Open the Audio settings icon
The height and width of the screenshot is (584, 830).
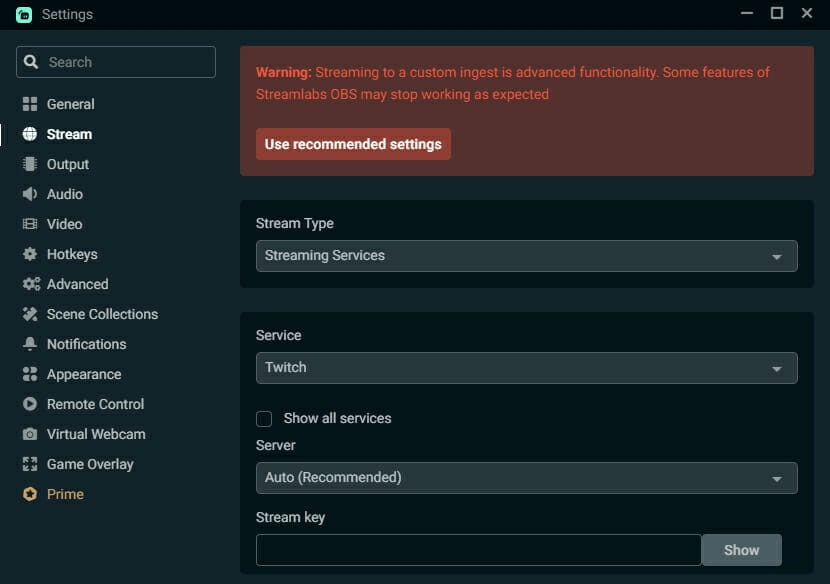click(29, 194)
